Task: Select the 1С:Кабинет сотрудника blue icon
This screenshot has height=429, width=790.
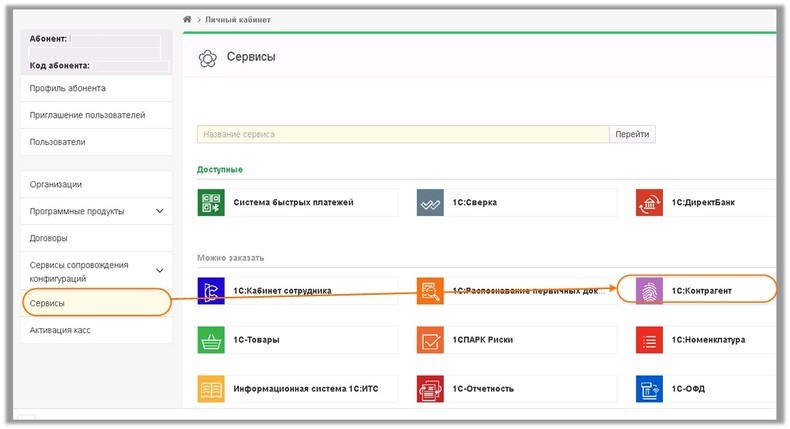Action: (x=211, y=291)
